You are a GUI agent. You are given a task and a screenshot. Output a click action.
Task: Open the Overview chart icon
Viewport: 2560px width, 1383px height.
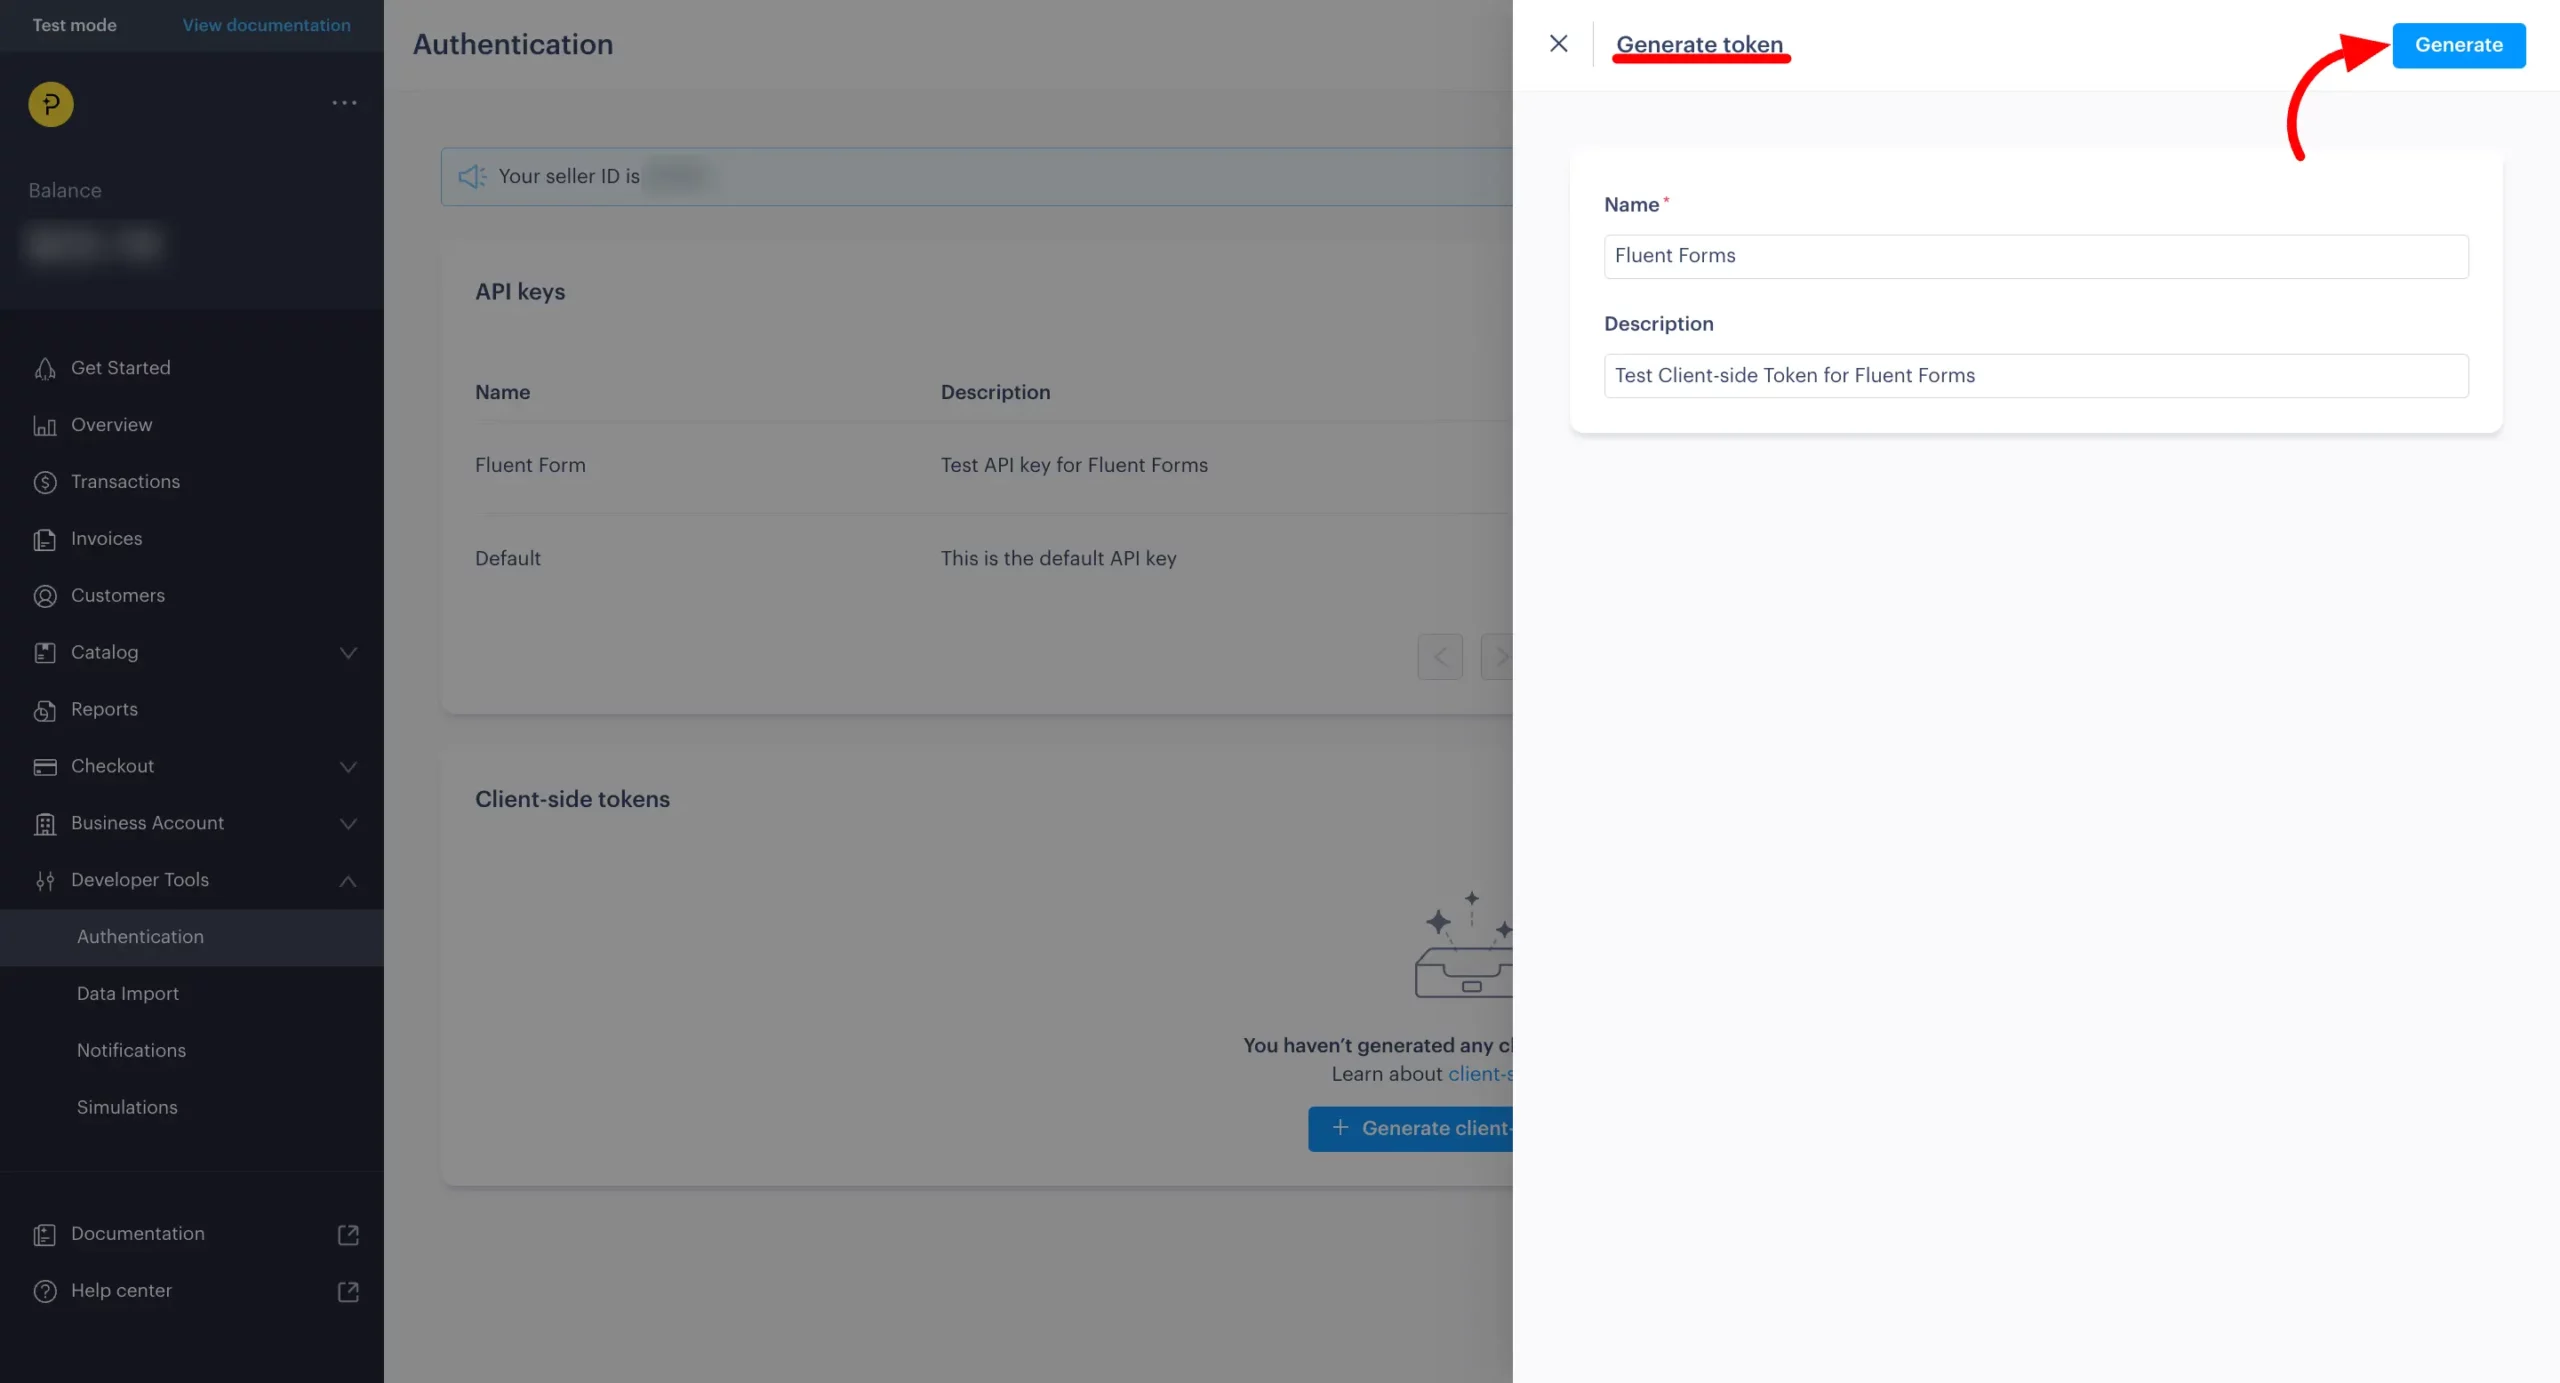[45, 426]
